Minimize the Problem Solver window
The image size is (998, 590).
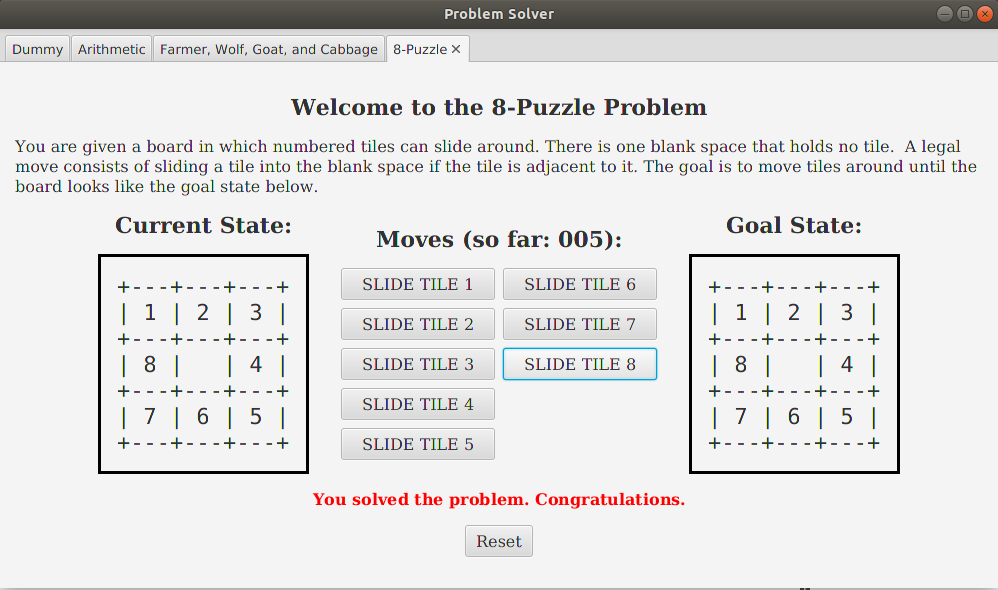pyautogui.click(x=945, y=14)
